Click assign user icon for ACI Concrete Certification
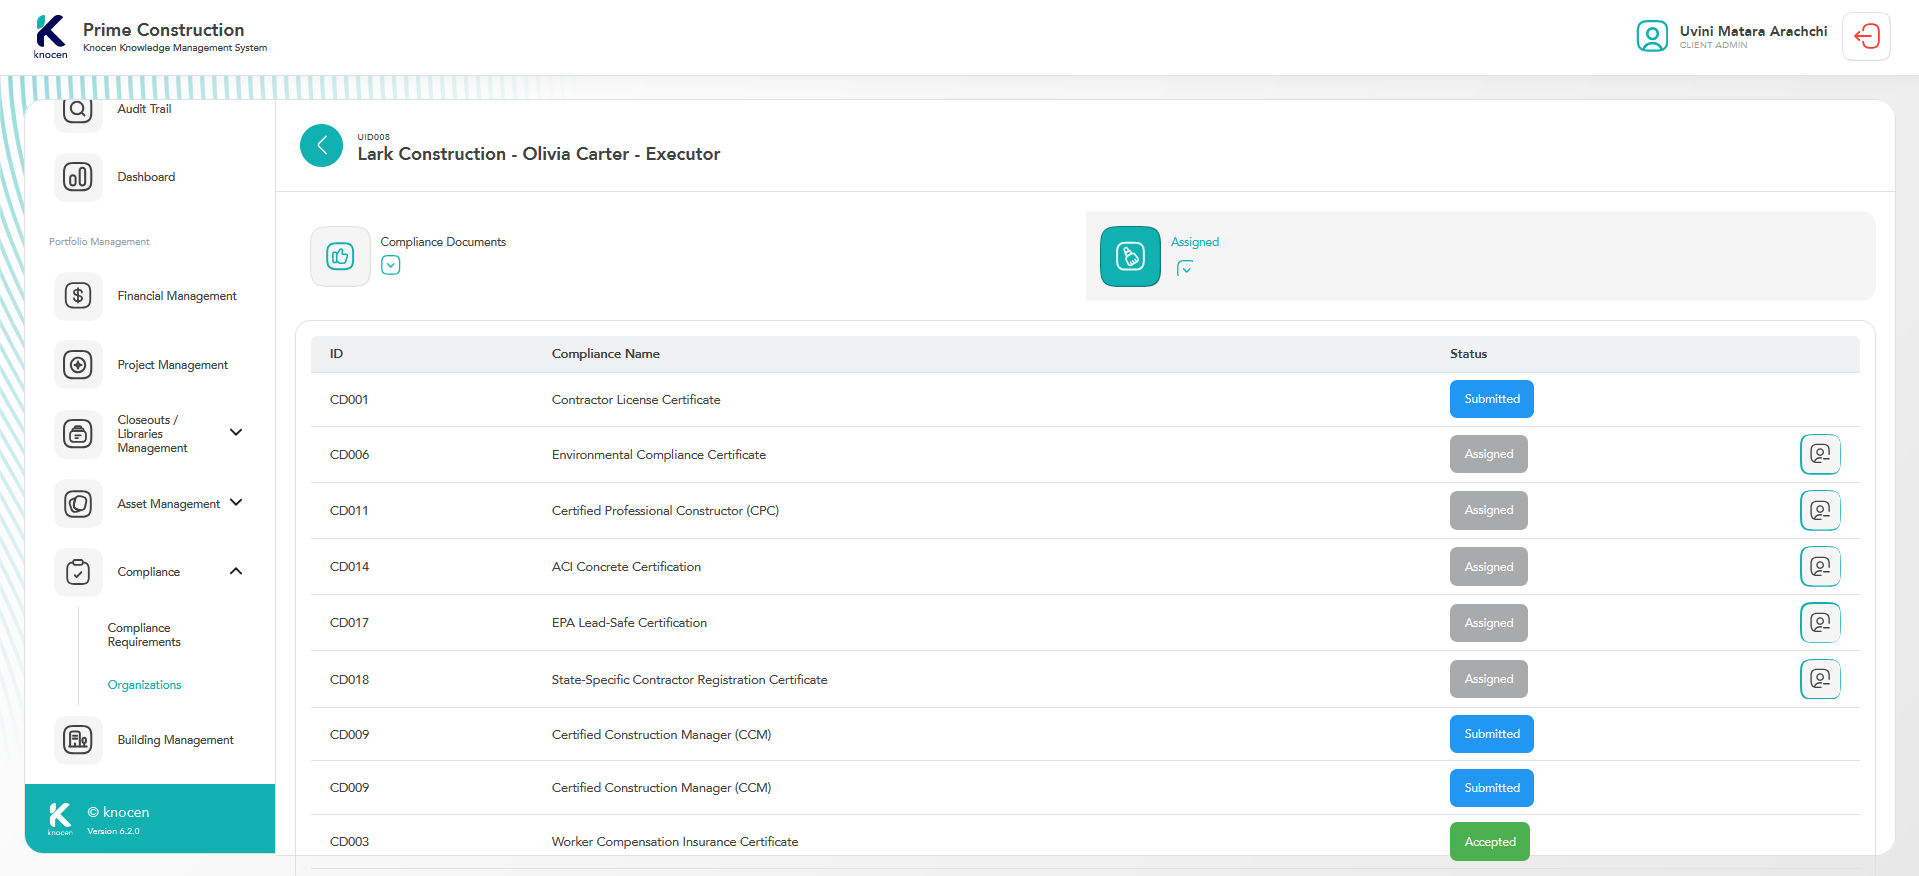 pos(1820,567)
